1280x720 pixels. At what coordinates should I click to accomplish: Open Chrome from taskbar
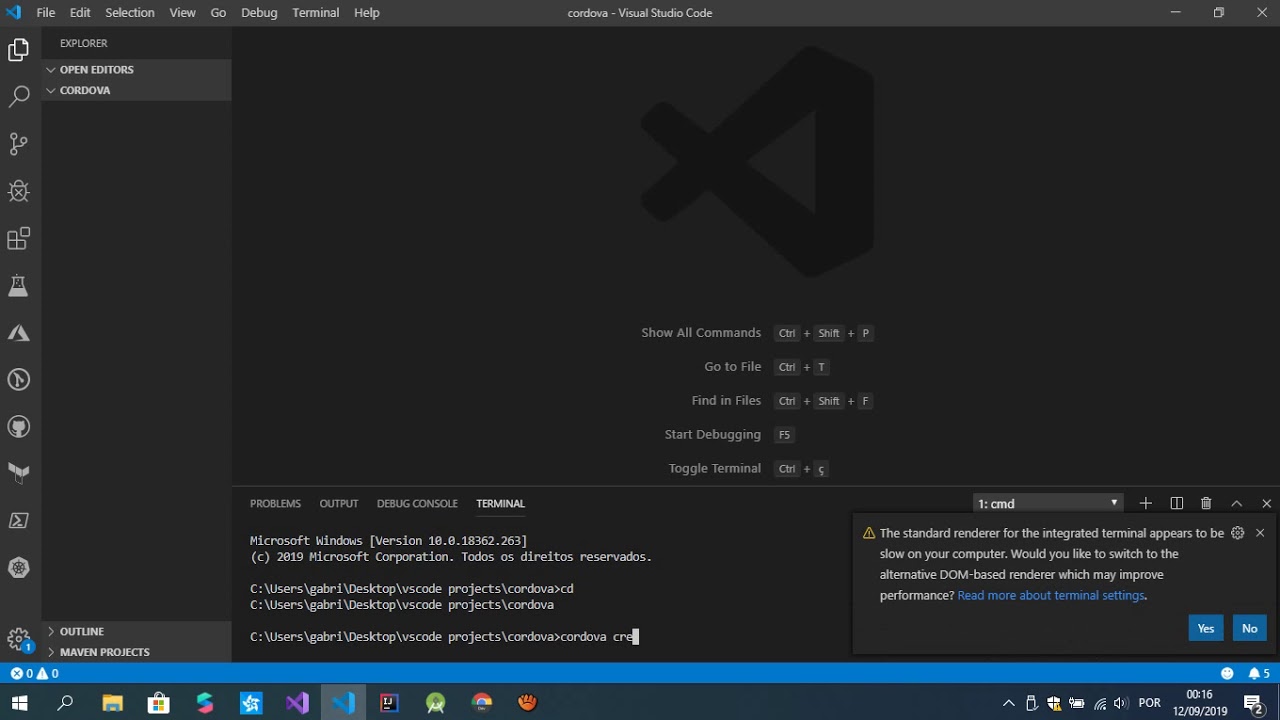[482, 703]
